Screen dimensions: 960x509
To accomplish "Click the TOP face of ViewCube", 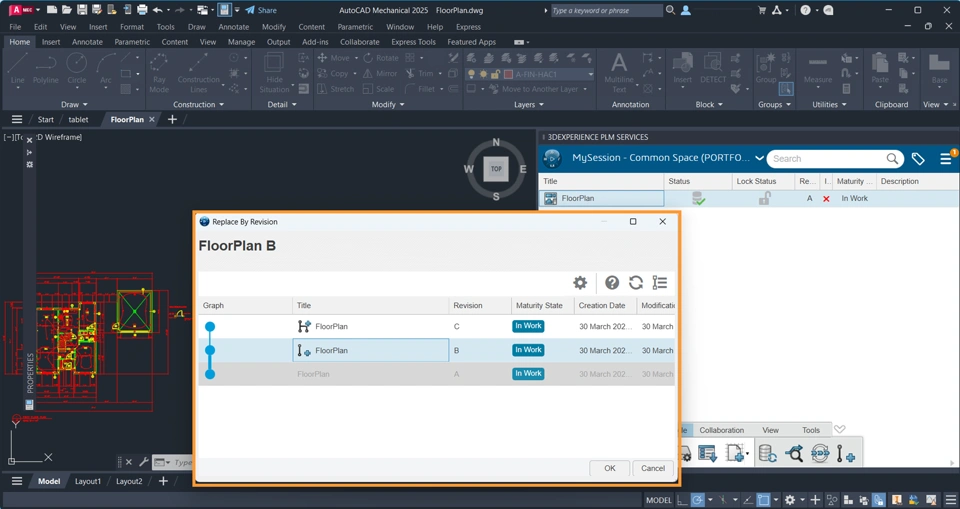I will point(496,169).
